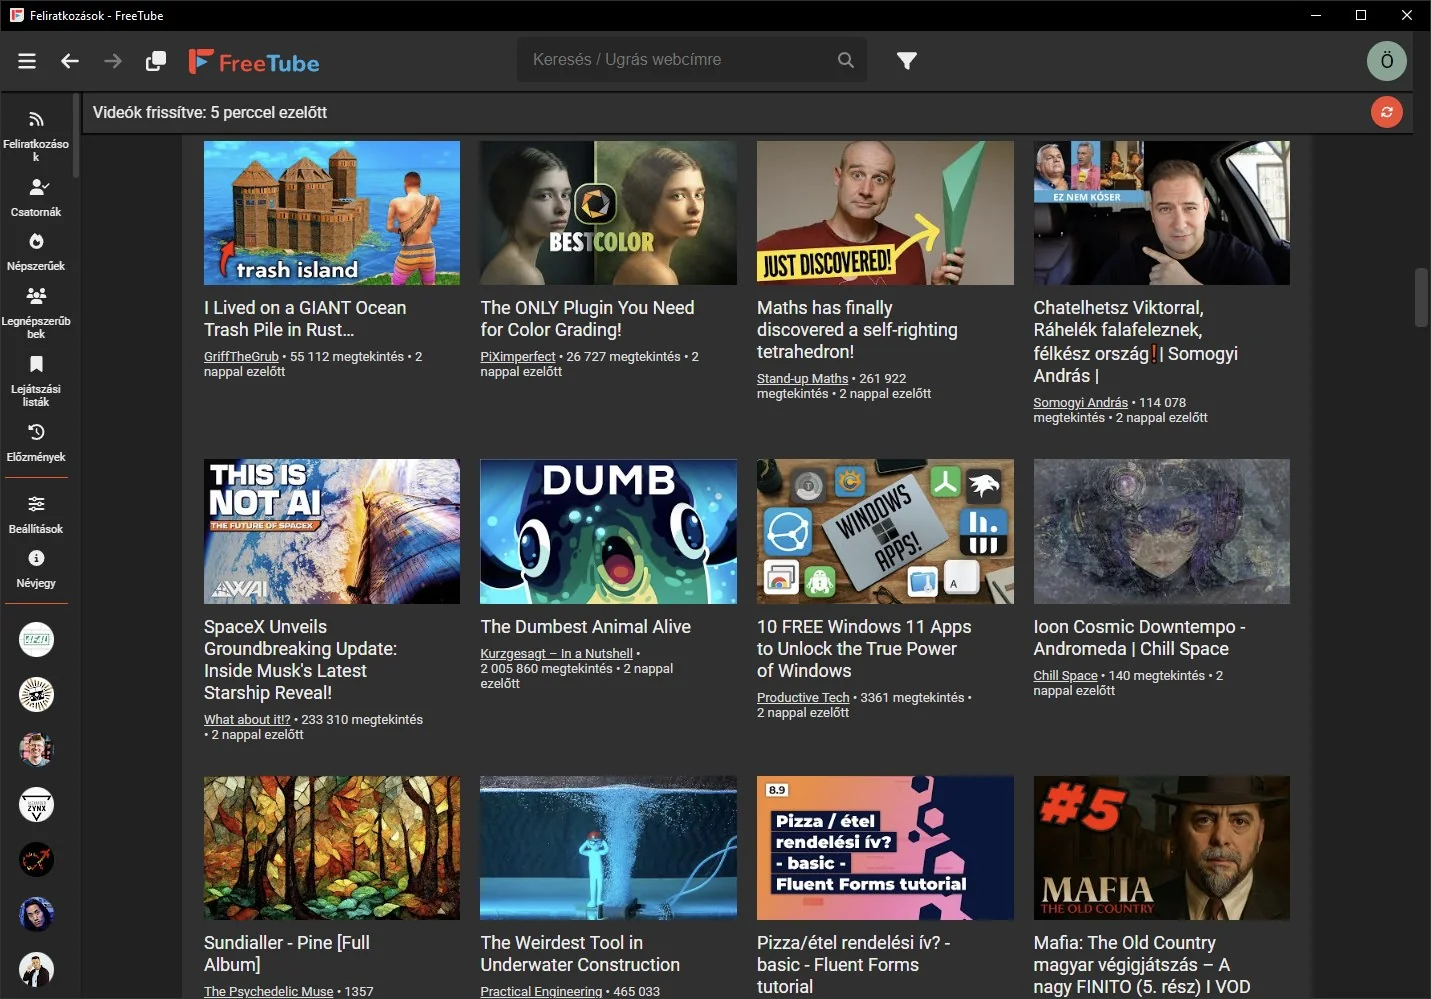Click the FreeTube logo
The image size is (1431, 999).
254,62
